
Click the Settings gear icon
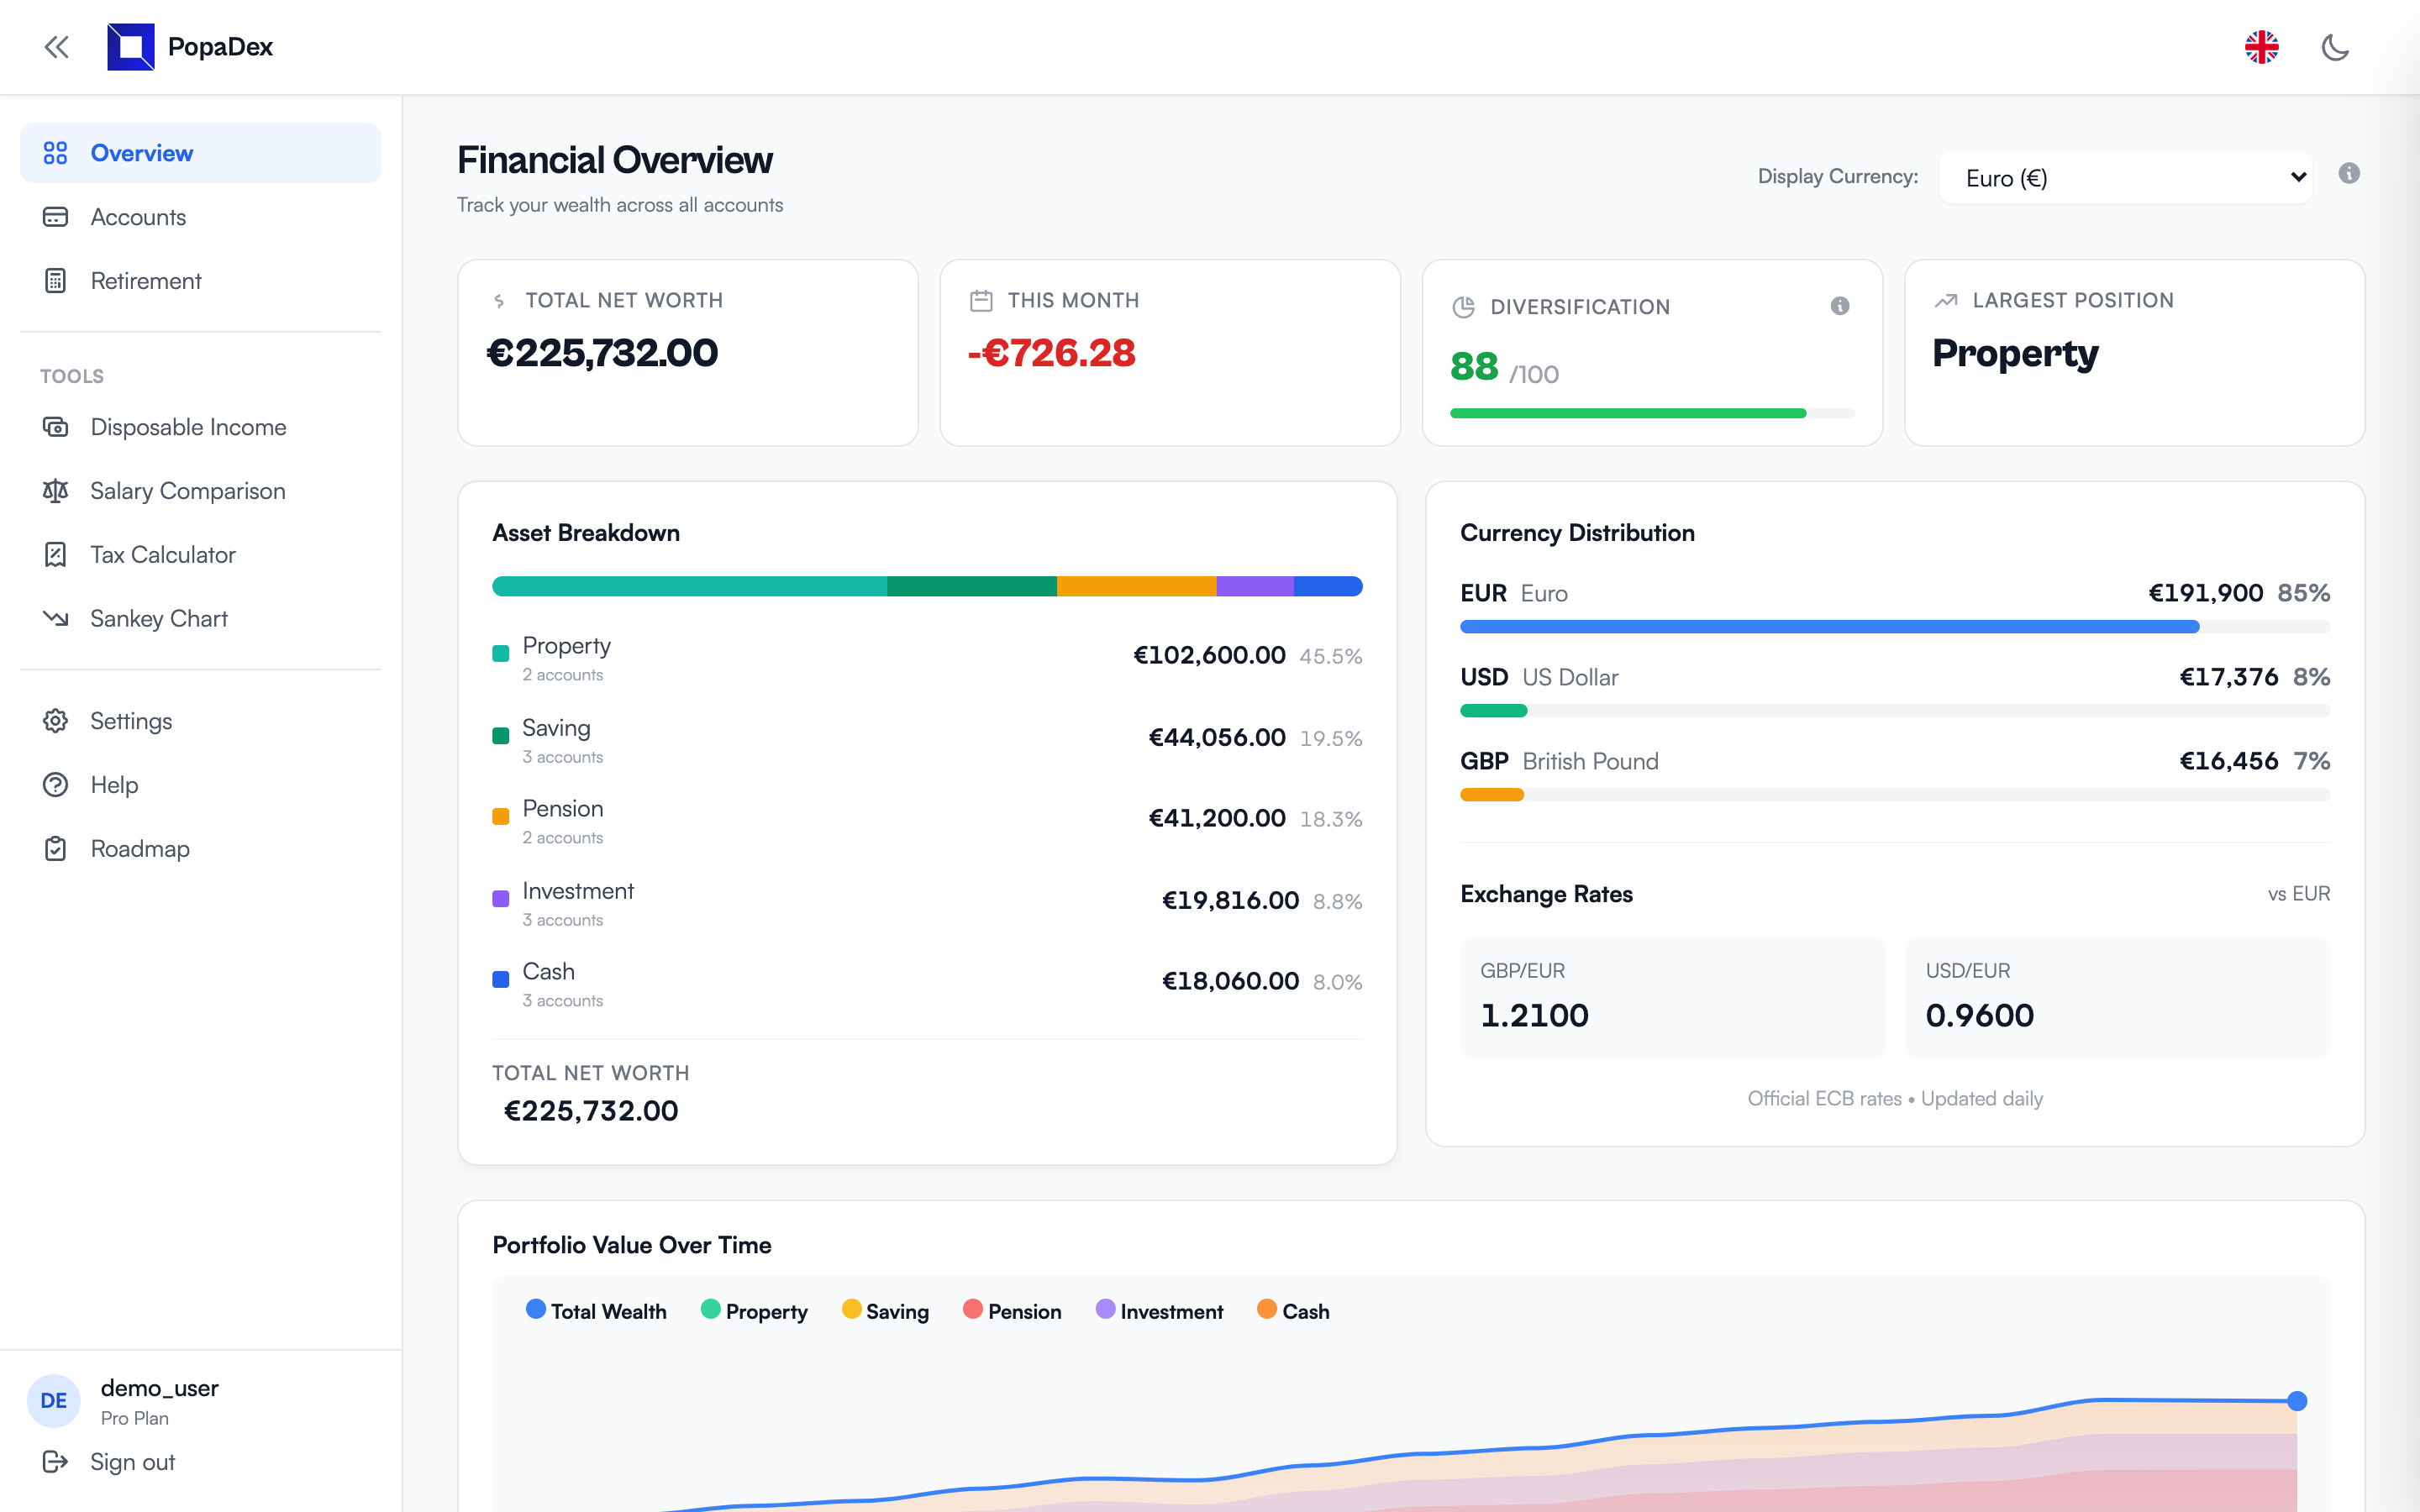coord(56,721)
